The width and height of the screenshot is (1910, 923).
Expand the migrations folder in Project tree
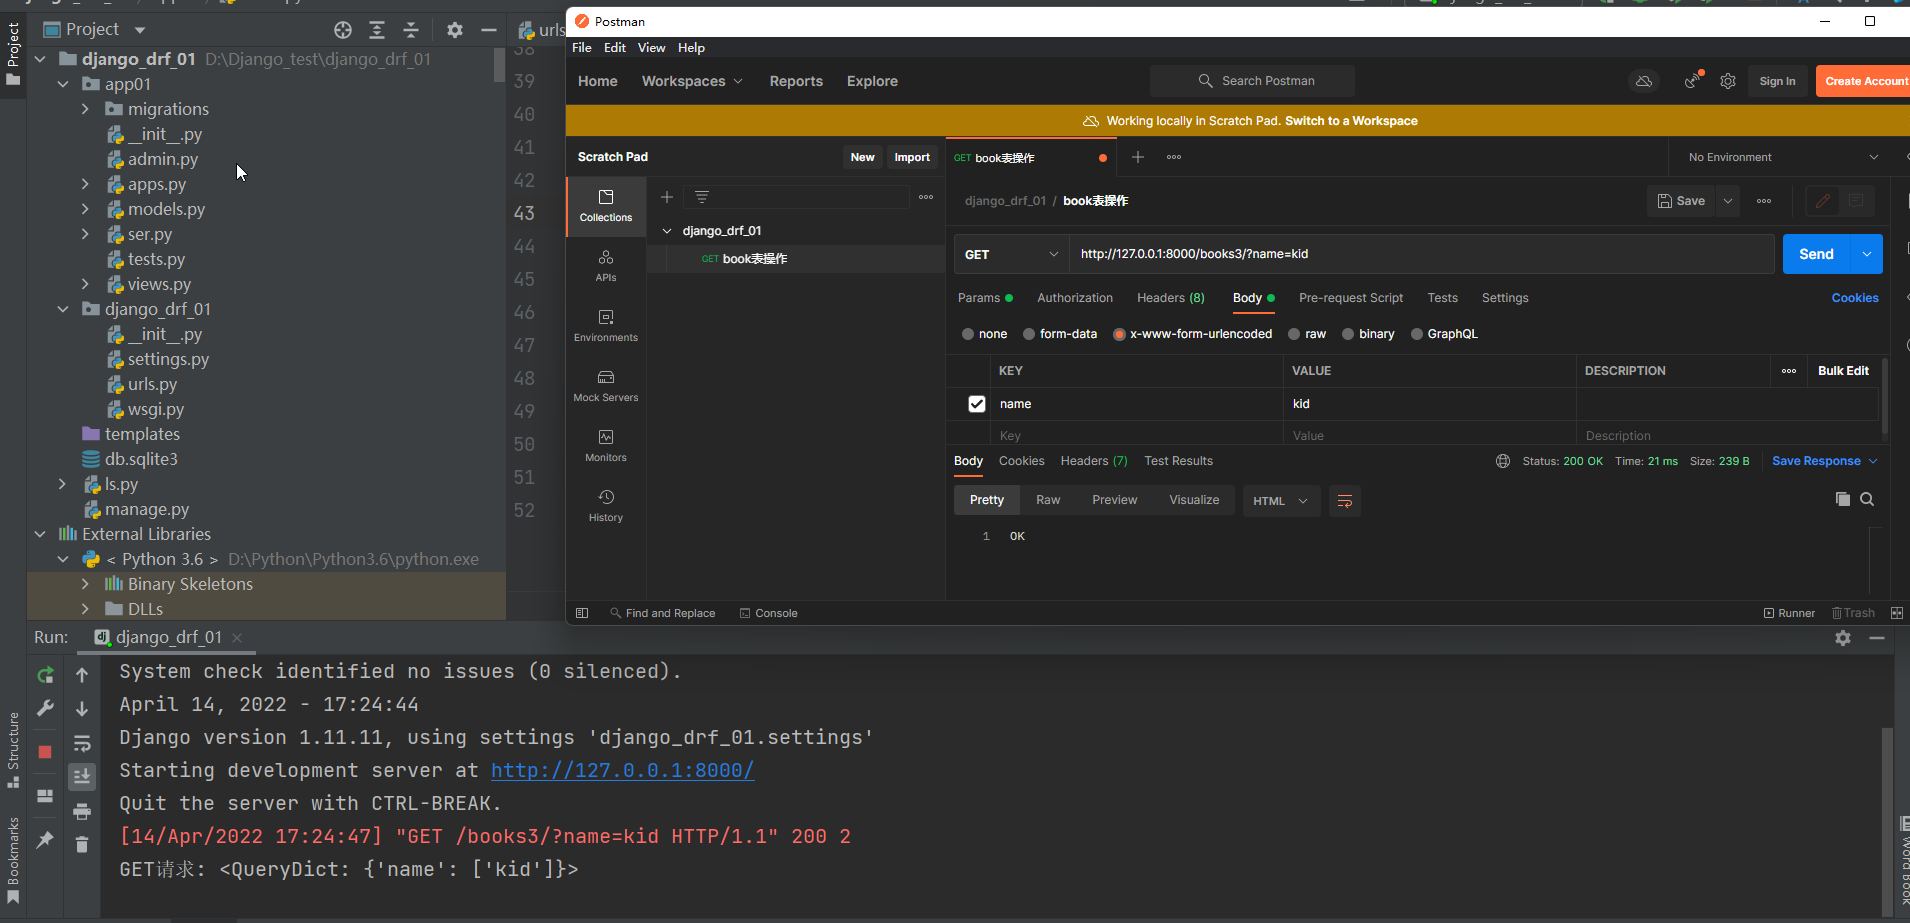pyautogui.click(x=85, y=109)
